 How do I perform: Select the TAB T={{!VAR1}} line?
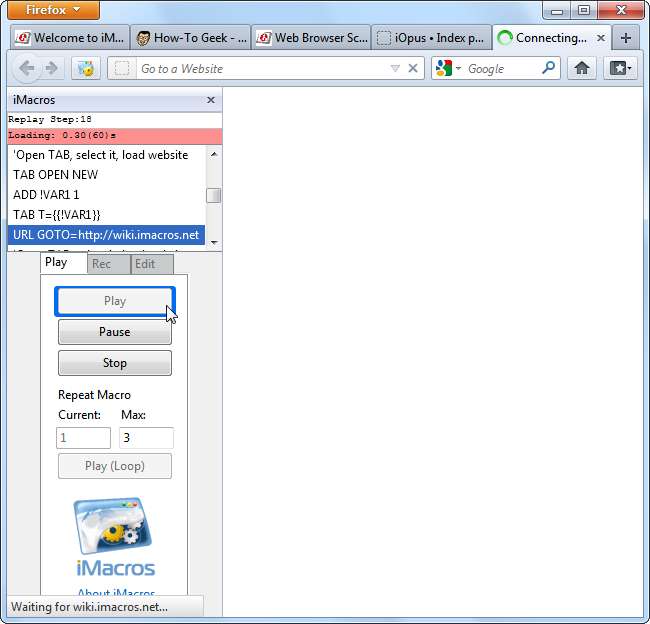point(106,215)
